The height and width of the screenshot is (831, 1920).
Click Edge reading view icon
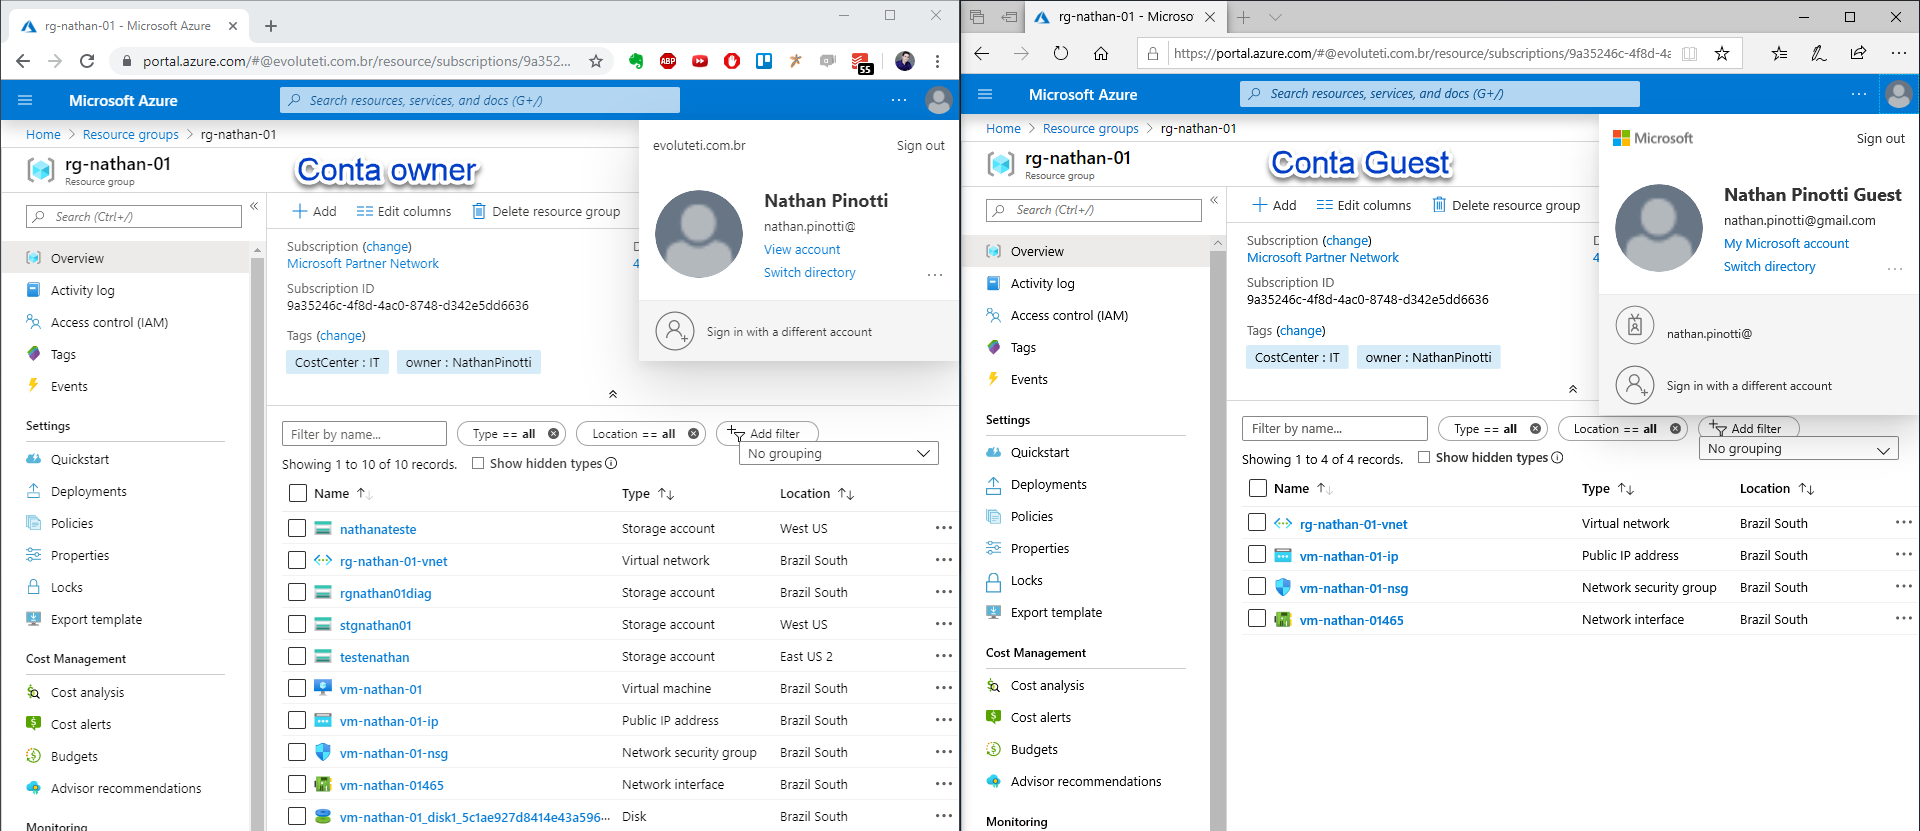coord(1689,53)
